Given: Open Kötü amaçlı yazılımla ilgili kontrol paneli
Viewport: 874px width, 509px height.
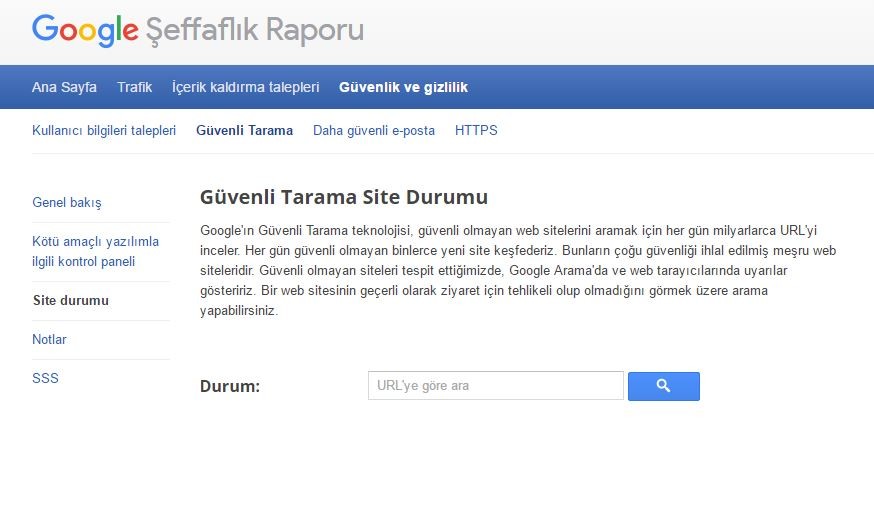Looking at the screenshot, I should point(95,251).
